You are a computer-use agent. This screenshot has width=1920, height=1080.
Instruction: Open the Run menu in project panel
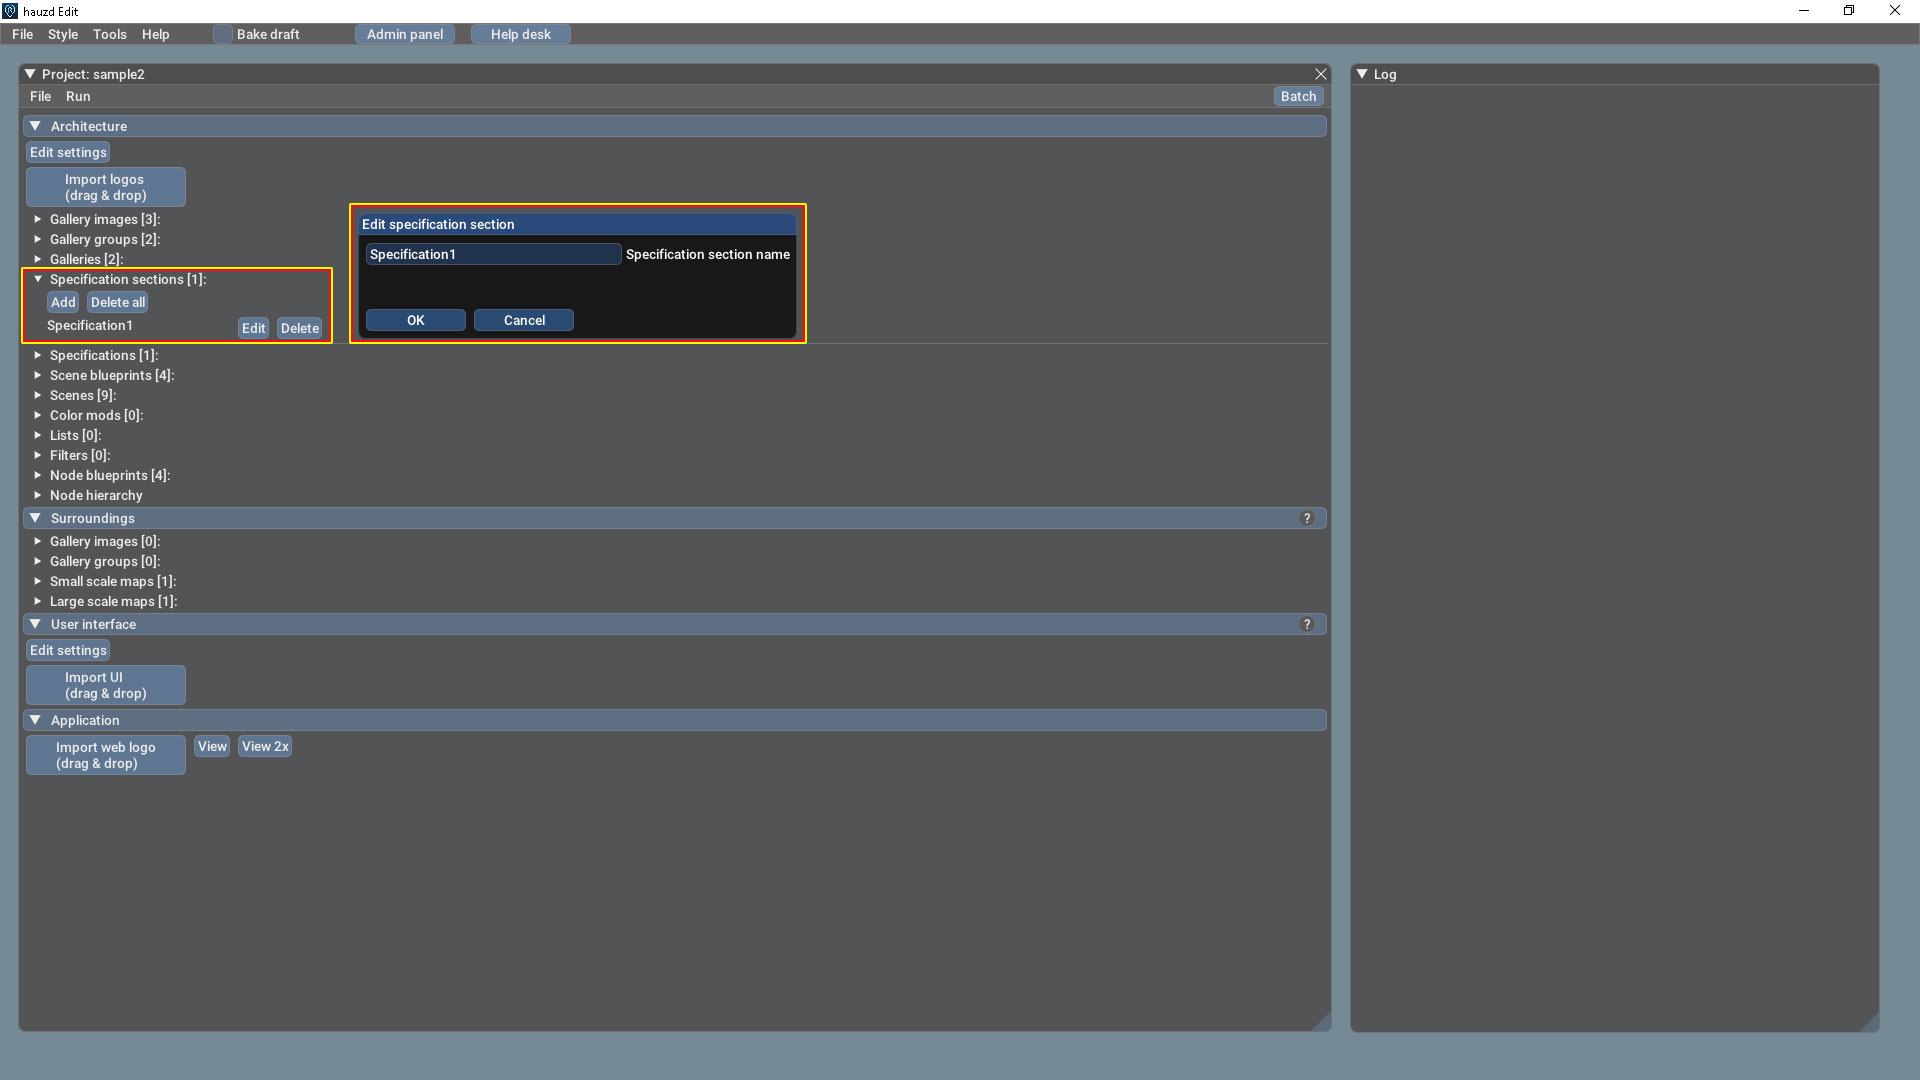point(78,96)
